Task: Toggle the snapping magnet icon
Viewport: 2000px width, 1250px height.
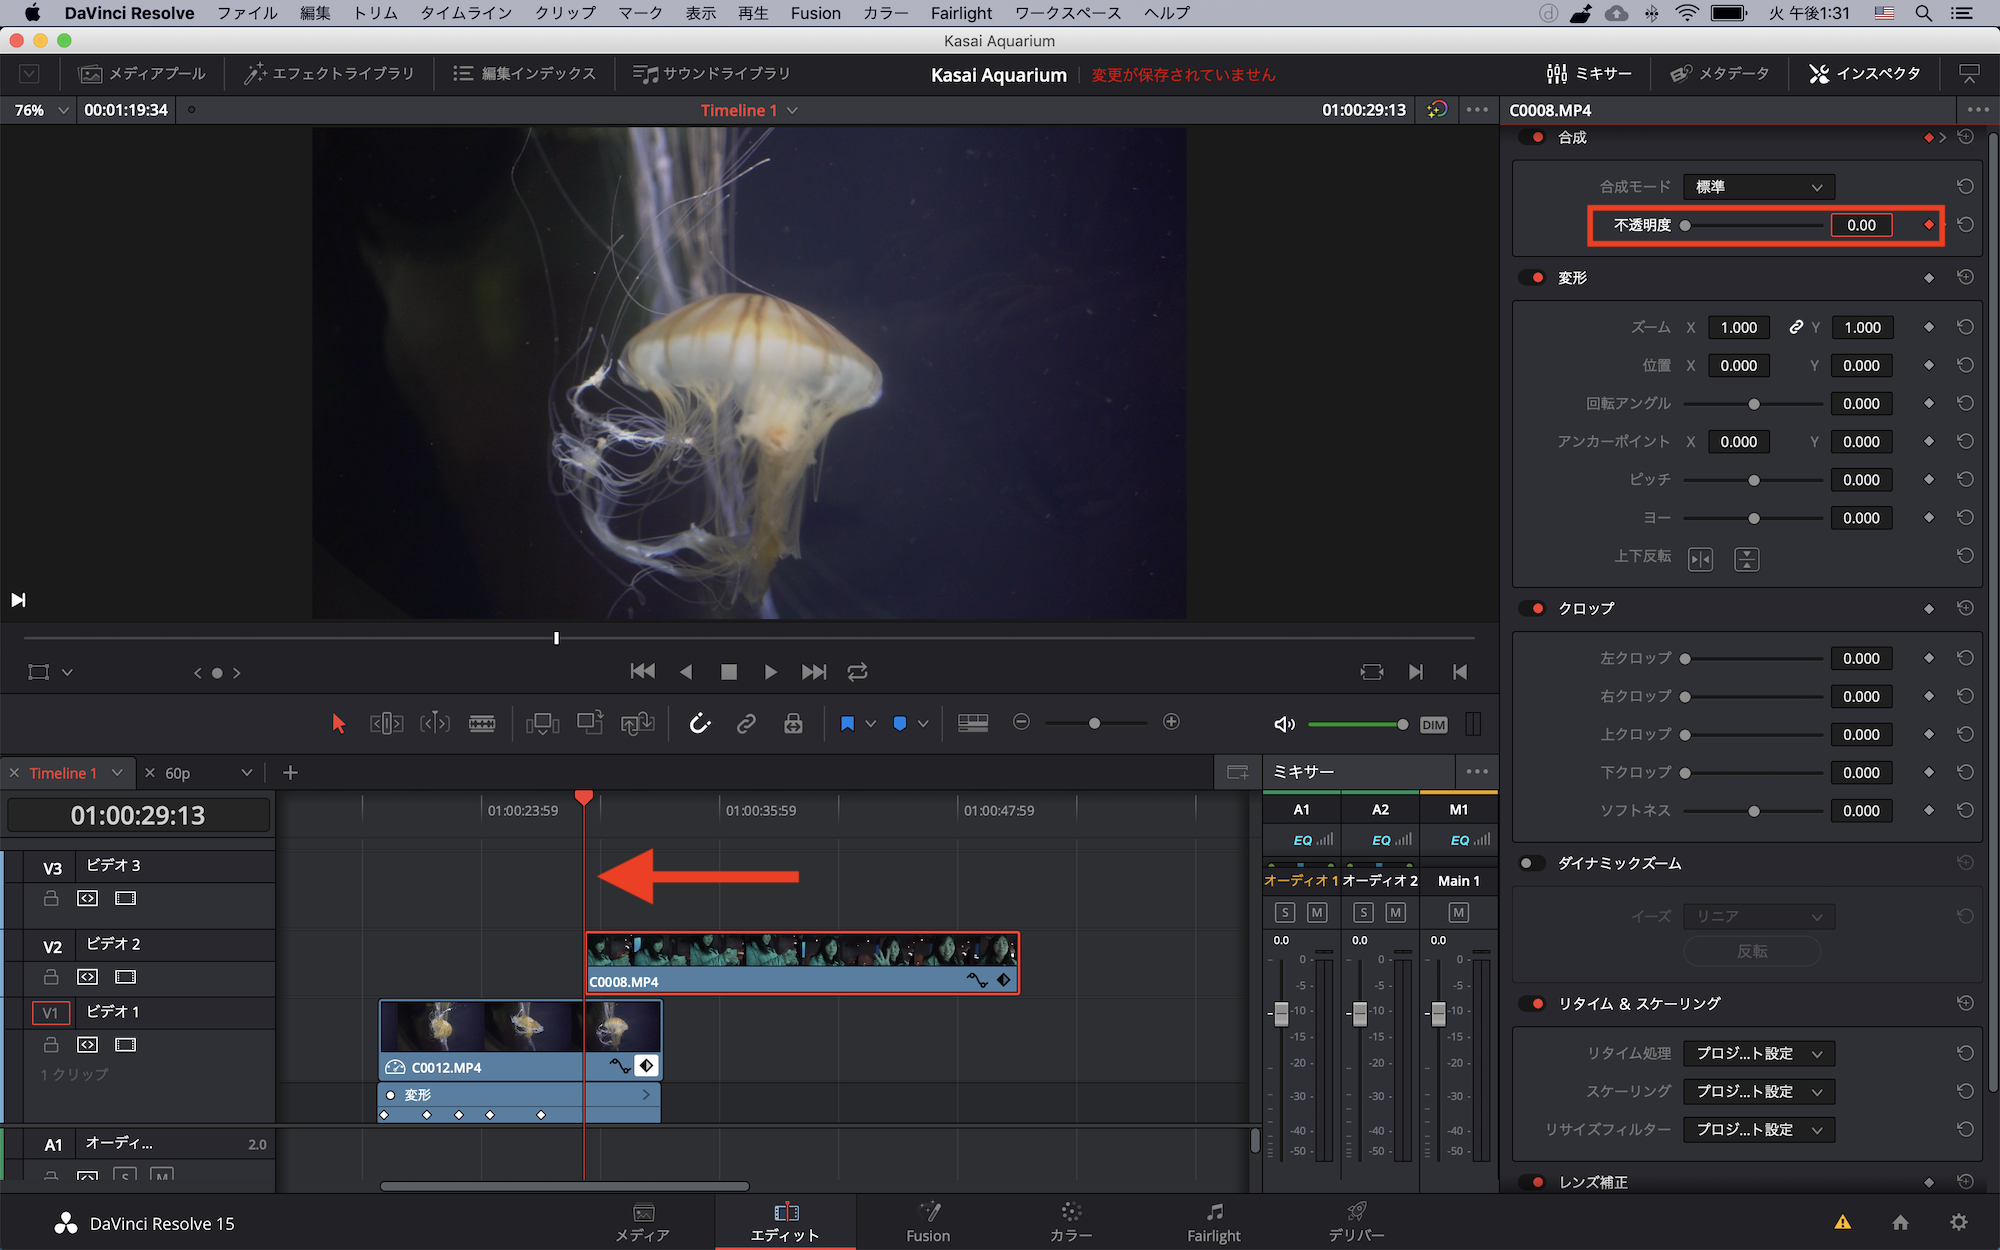Action: point(700,723)
